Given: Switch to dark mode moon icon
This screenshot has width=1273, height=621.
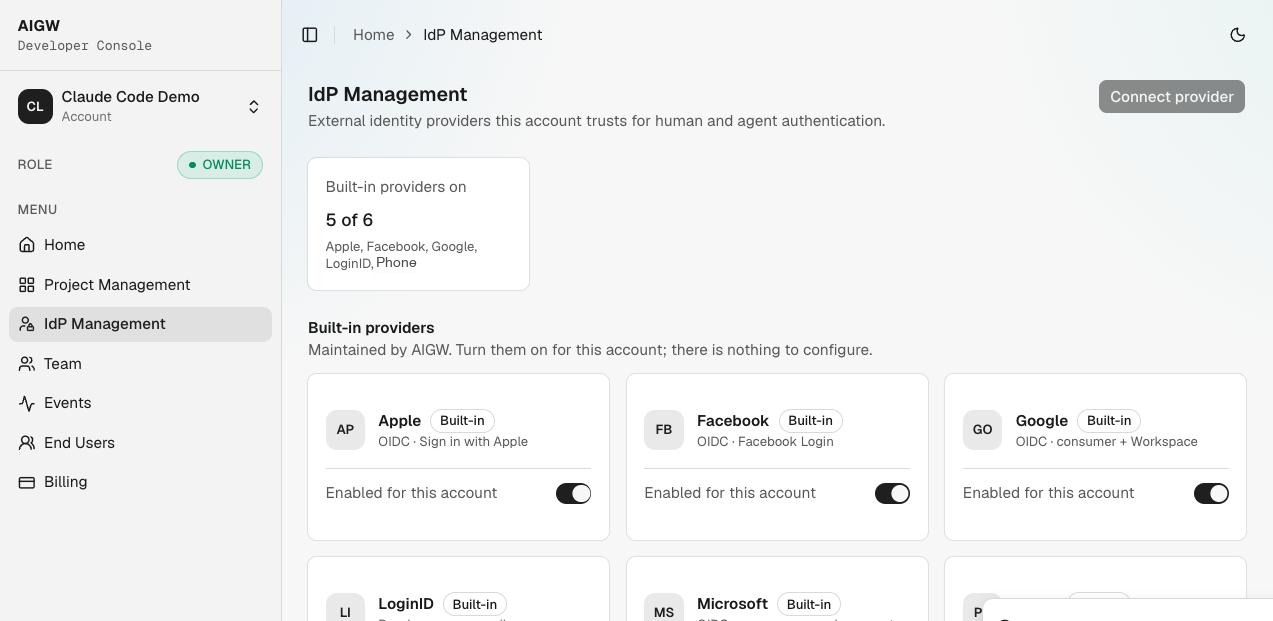Looking at the screenshot, I should (x=1238, y=35).
